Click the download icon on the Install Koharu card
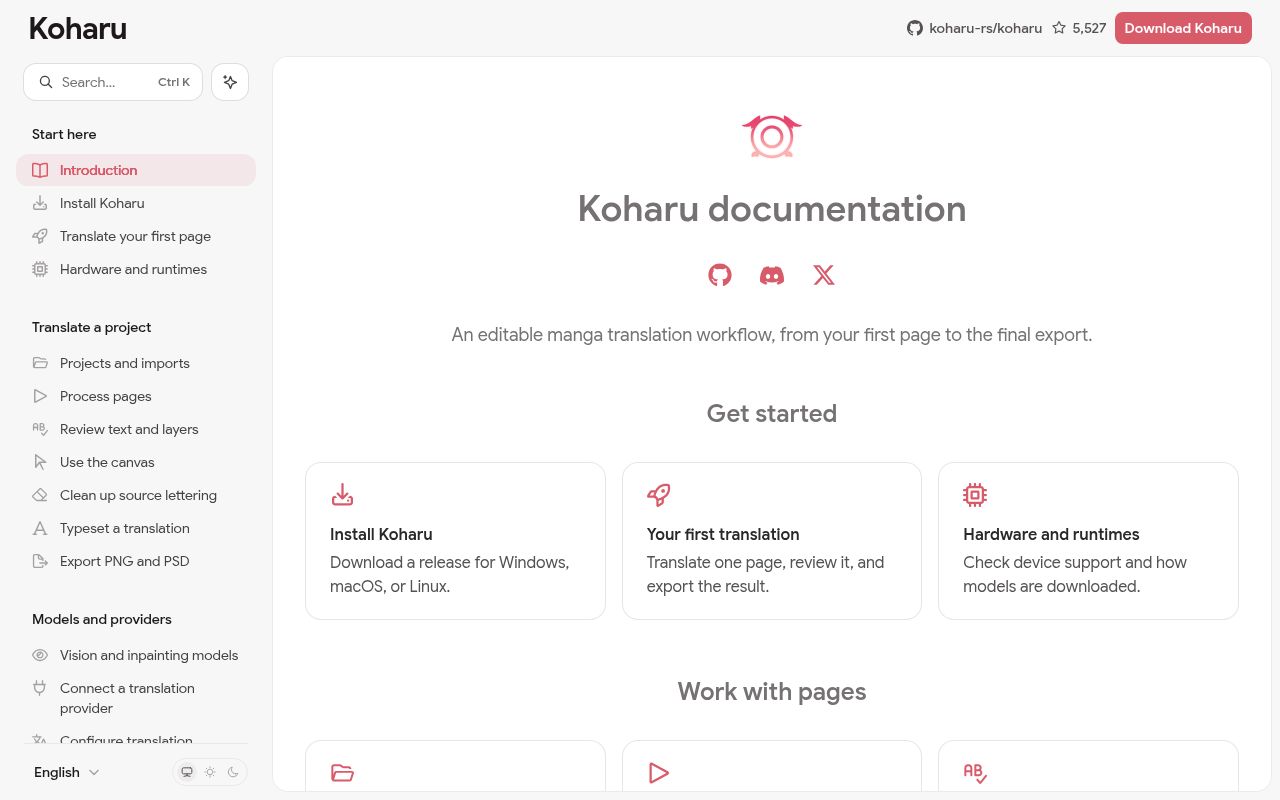Screen dimensions: 1280x800 point(342,495)
